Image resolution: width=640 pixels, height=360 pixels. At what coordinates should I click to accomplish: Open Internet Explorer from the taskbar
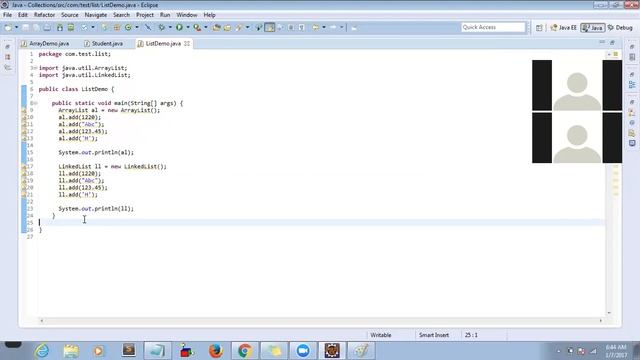coord(42,351)
